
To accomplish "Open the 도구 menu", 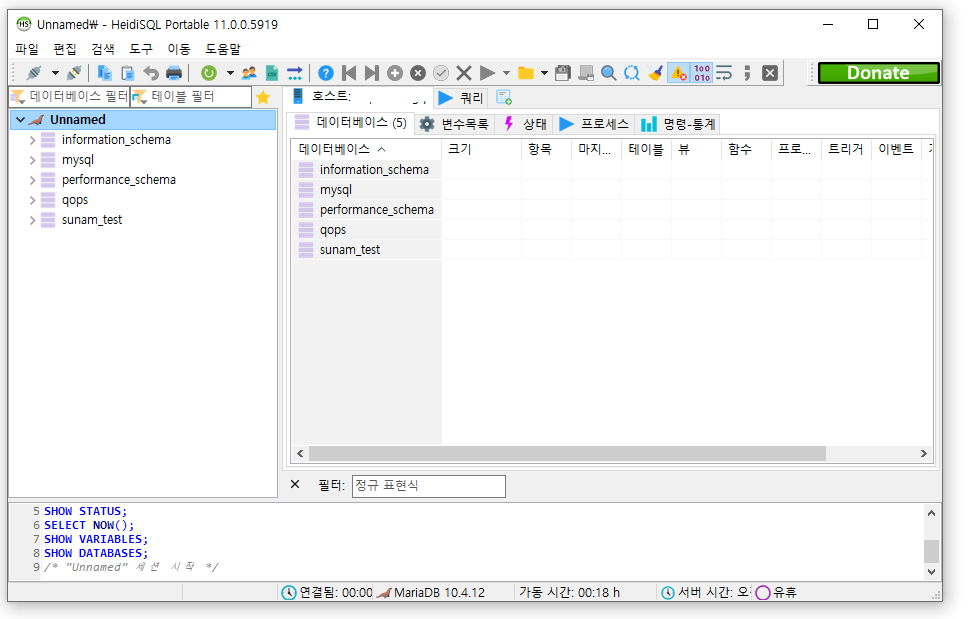I will tap(141, 49).
